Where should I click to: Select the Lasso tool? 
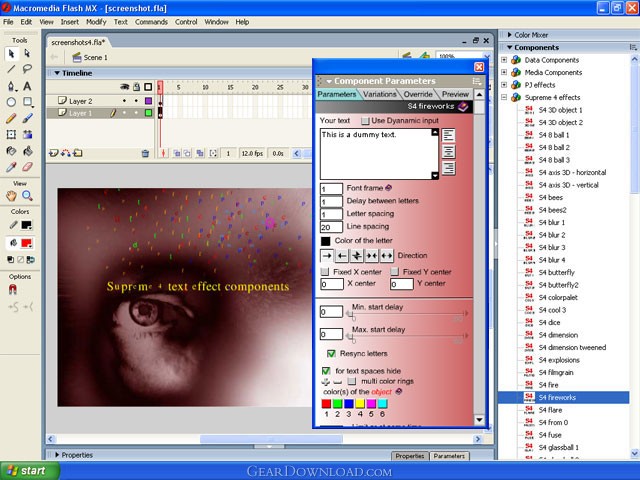(x=27, y=69)
